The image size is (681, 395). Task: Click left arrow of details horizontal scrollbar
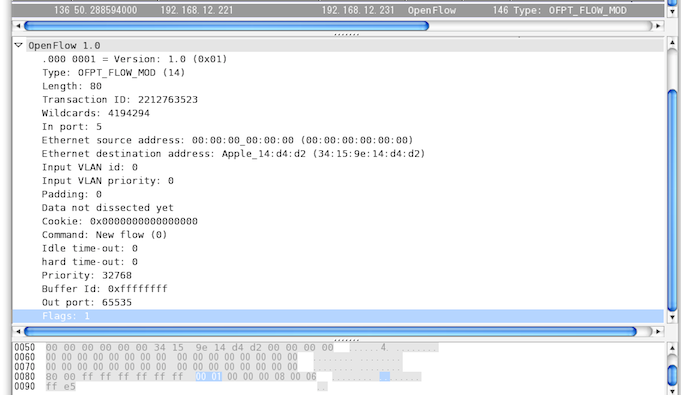pyautogui.click(x=18, y=332)
